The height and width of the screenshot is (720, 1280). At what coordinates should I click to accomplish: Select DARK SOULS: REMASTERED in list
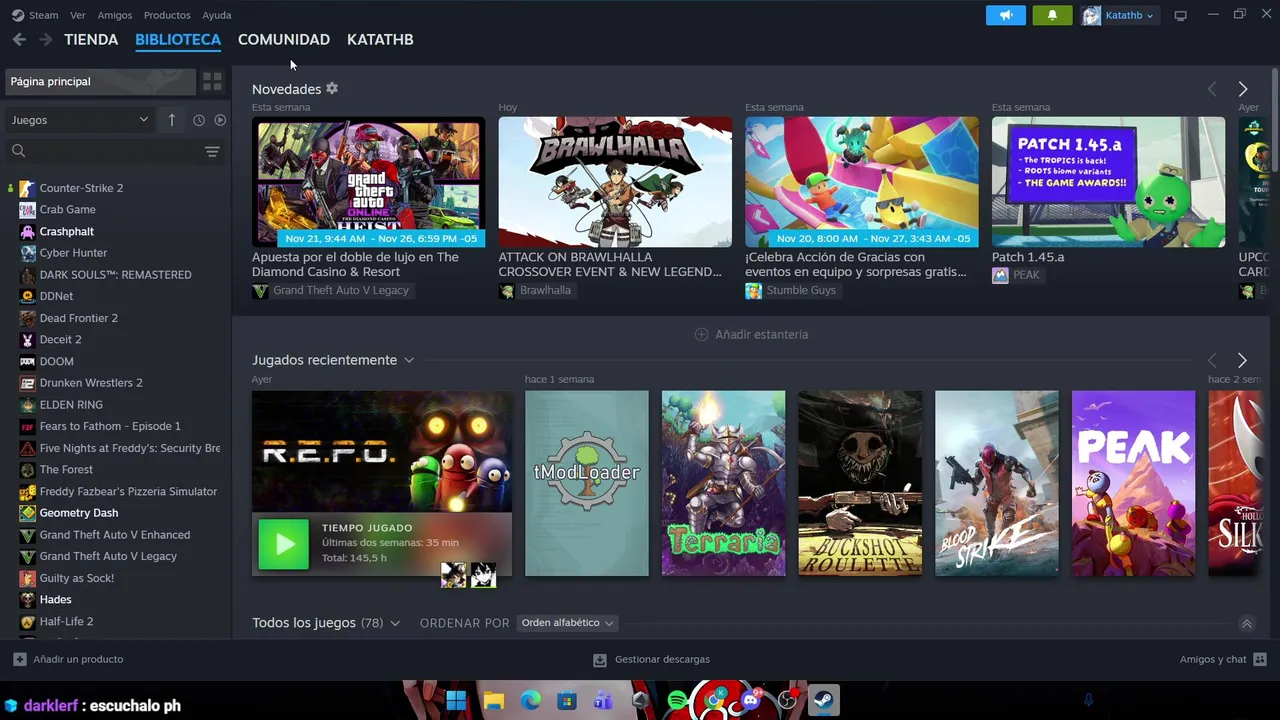(116, 275)
